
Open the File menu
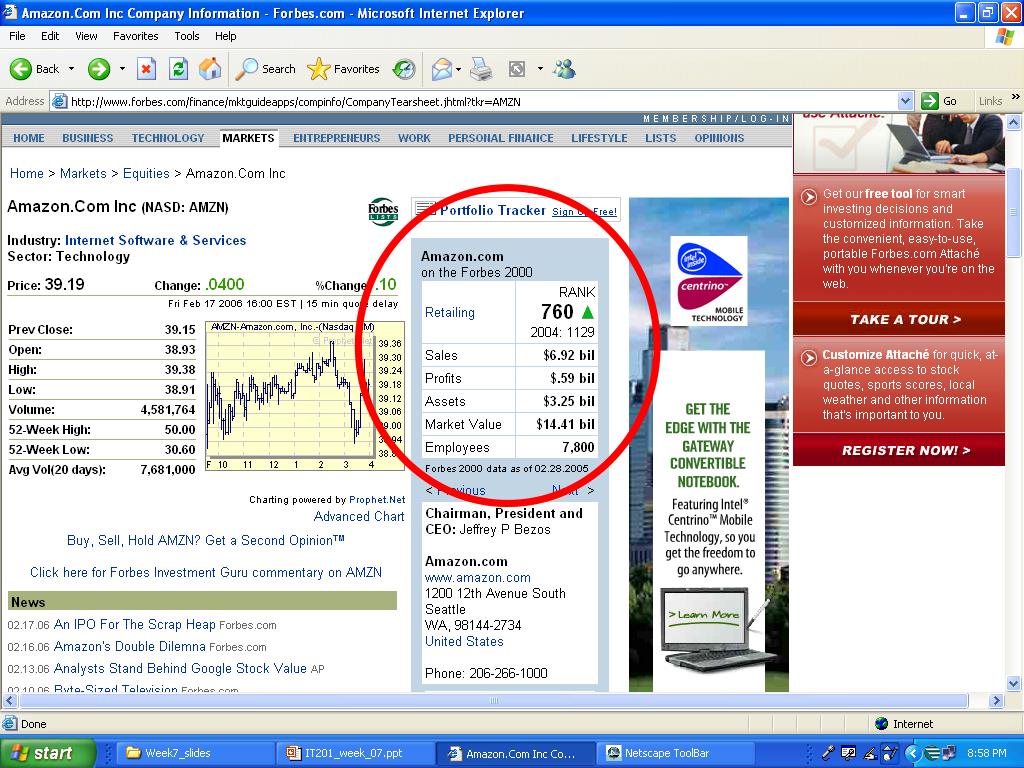pyautogui.click(x=18, y=36)
